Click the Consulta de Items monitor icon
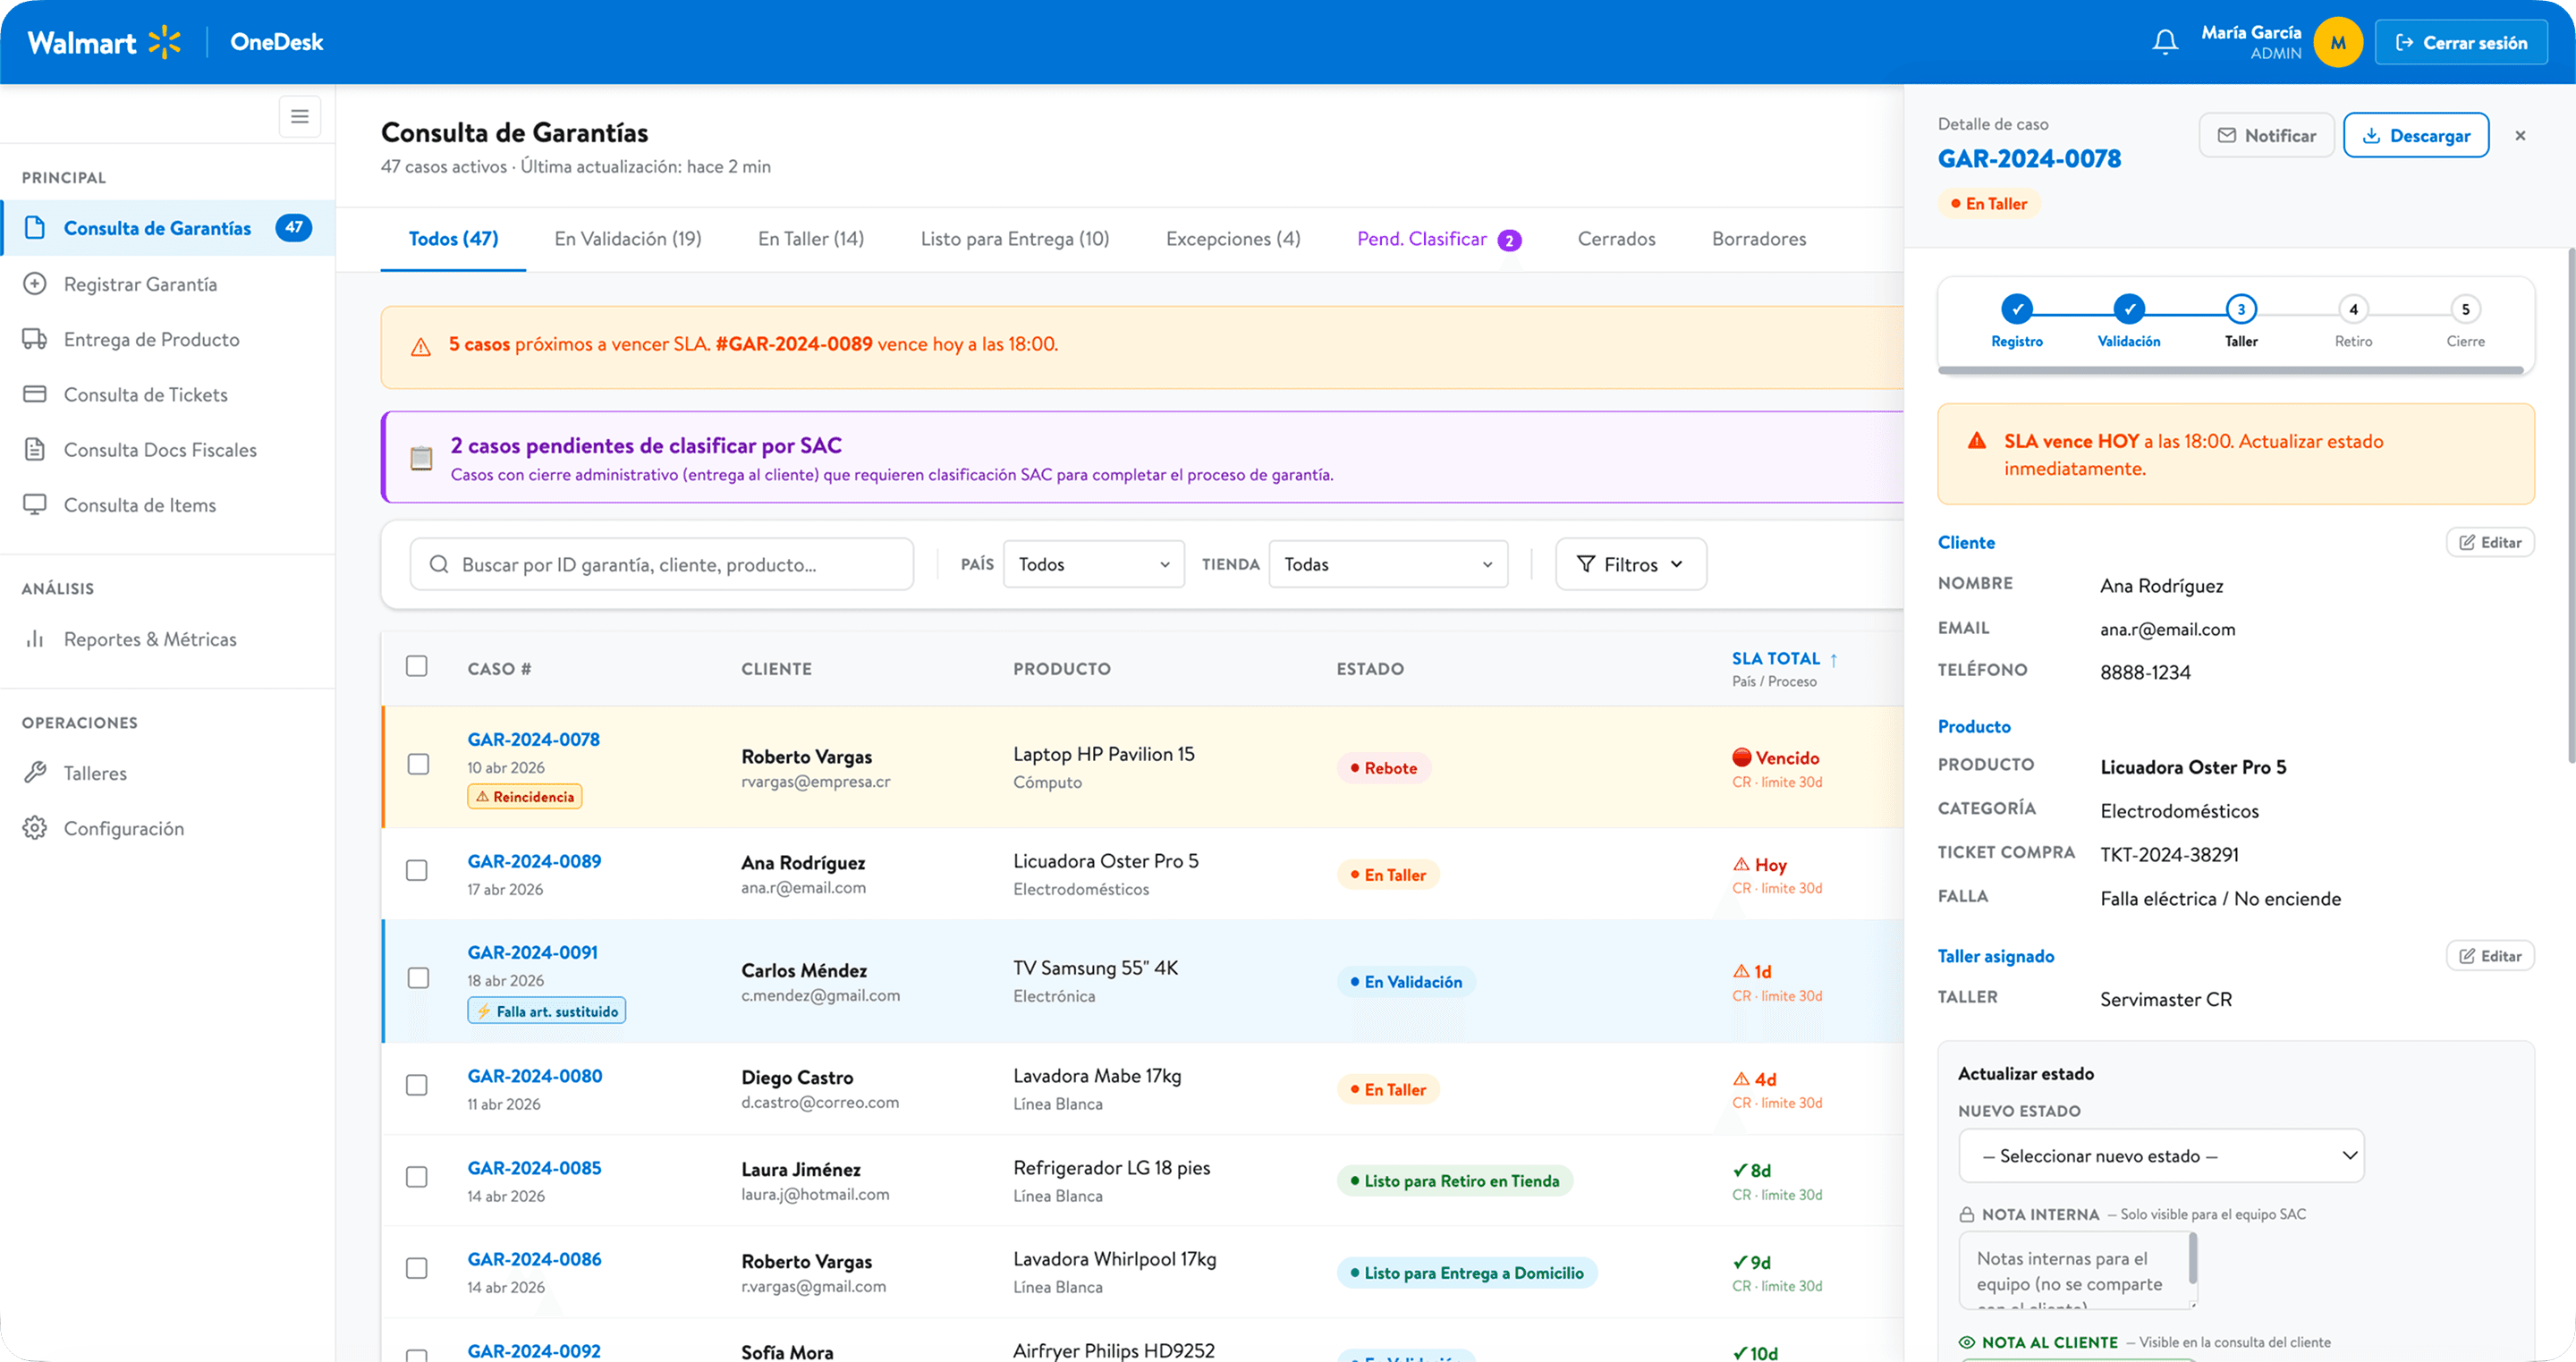Viewport: 2576px width, 1362px height. point(35,504)
